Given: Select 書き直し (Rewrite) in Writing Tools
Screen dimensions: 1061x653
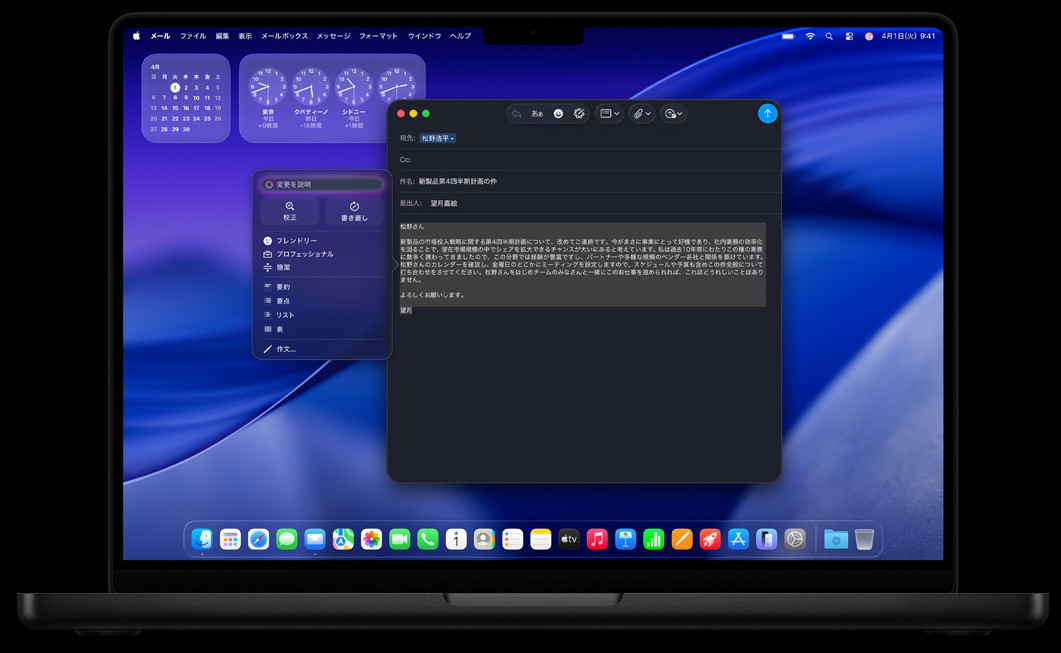Looking at the screenshot, I should (354, 211).
